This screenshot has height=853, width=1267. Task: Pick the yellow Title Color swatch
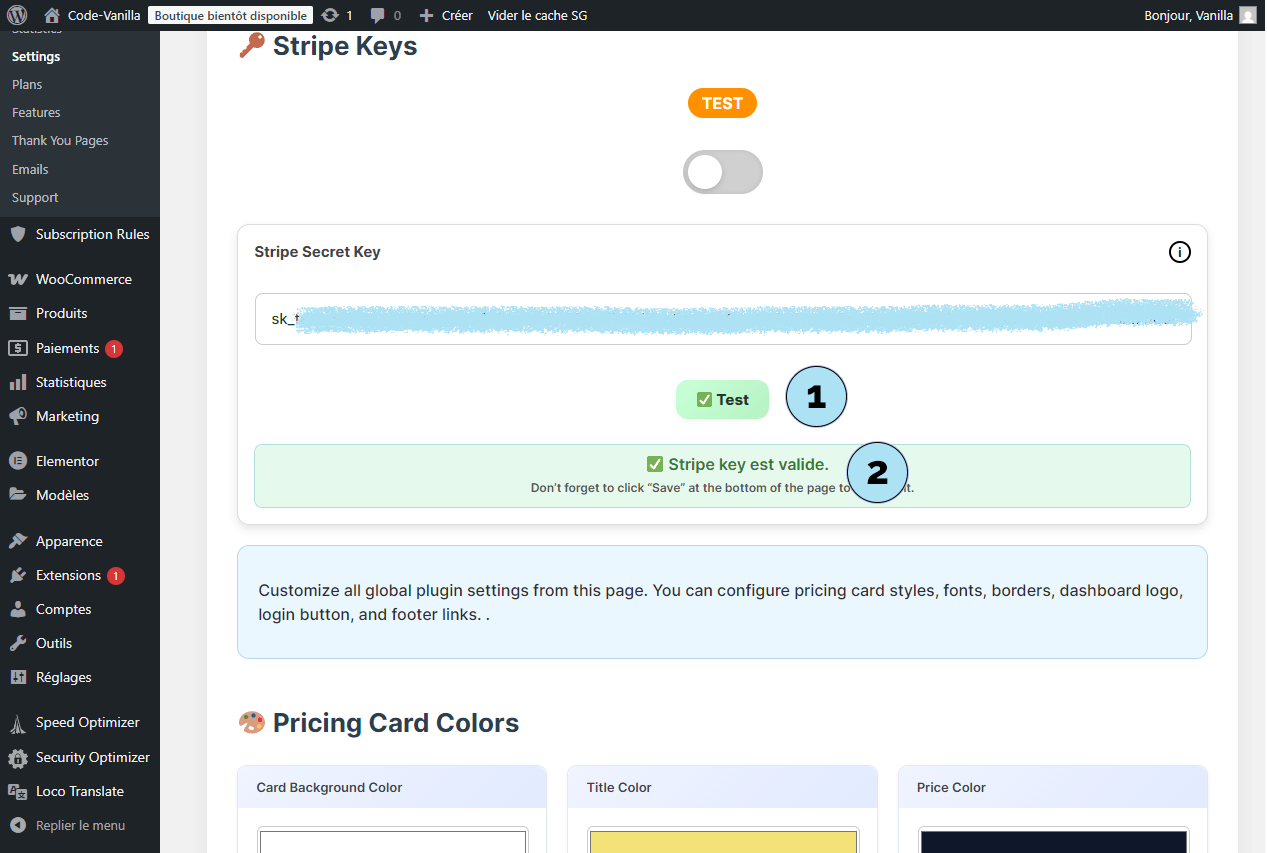(722, 840)
